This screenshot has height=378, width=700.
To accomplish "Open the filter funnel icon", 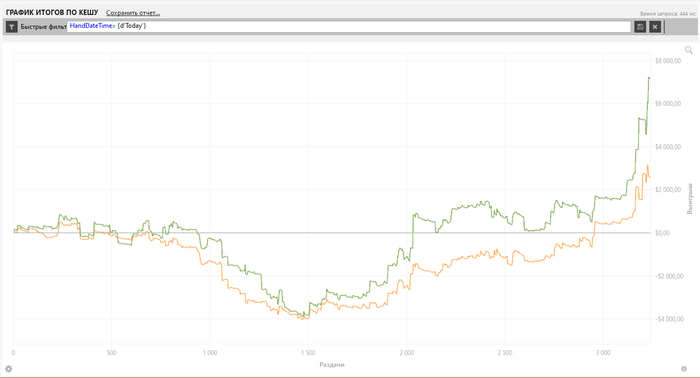I will click(x=12, y=27).
